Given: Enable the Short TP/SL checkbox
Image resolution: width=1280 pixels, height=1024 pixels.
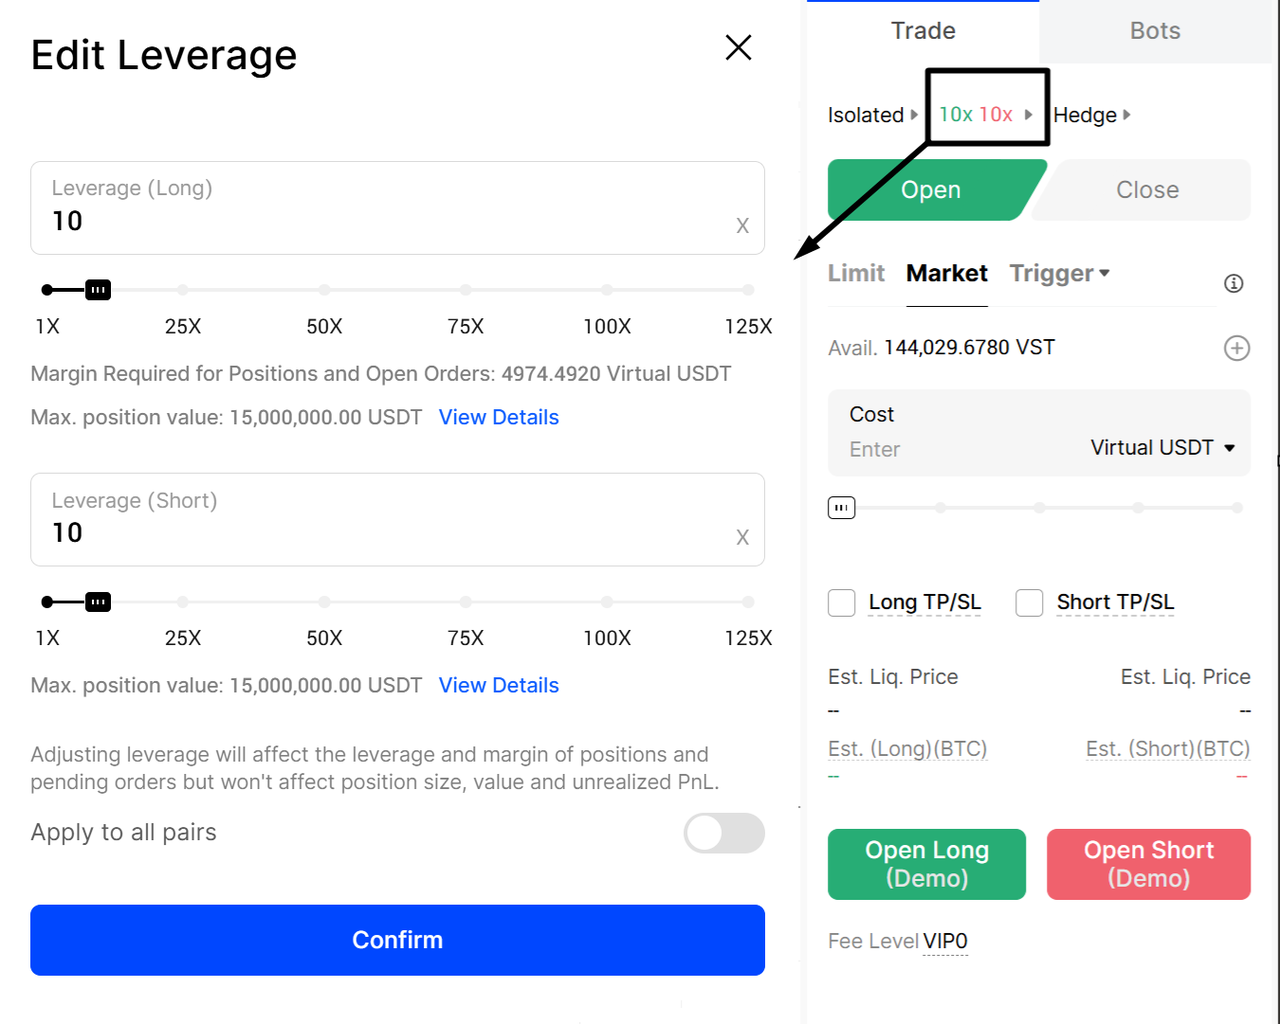Looking at the screenshot, I should pyautogui.click(x=1029, y=603).
